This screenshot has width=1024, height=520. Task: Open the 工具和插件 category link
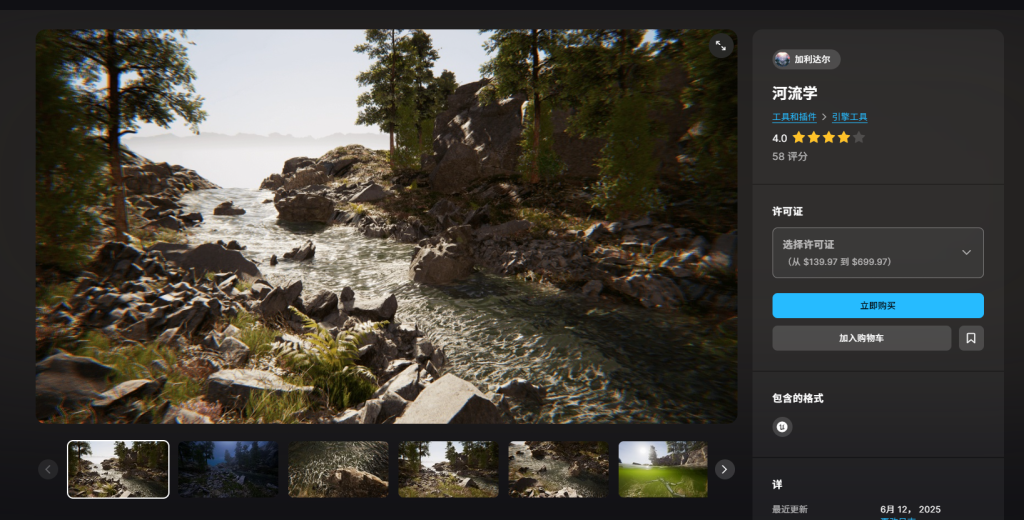pos(795,118)
